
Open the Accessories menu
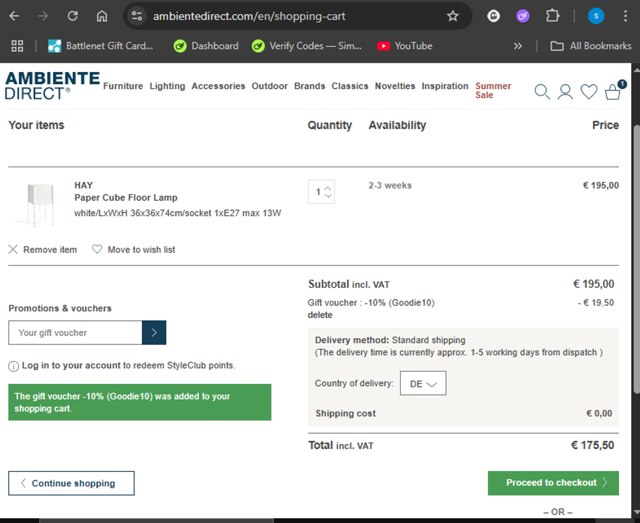click(218, 86)
